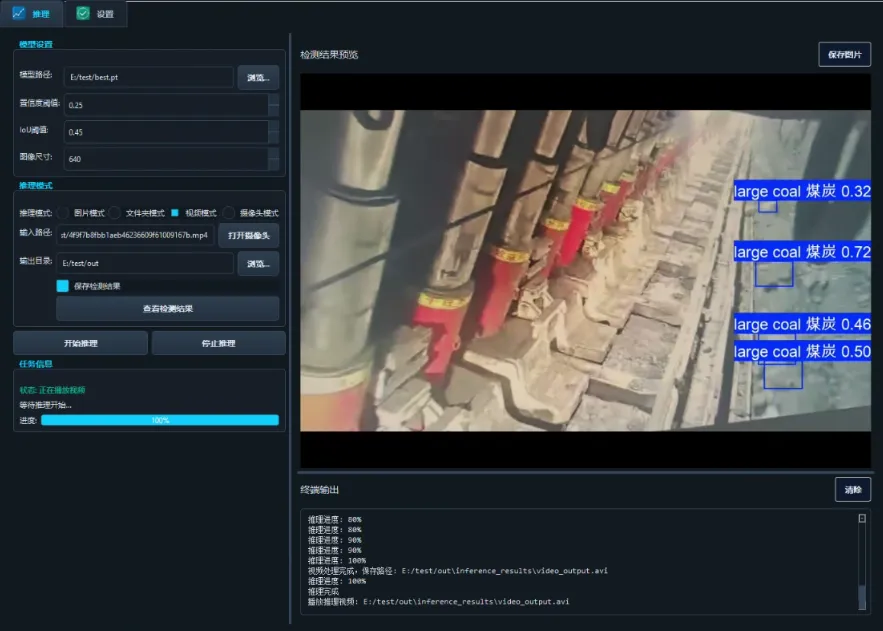
Task: Click the detection preview video frame
Action: pyautogui.click(x=585, y=270)
